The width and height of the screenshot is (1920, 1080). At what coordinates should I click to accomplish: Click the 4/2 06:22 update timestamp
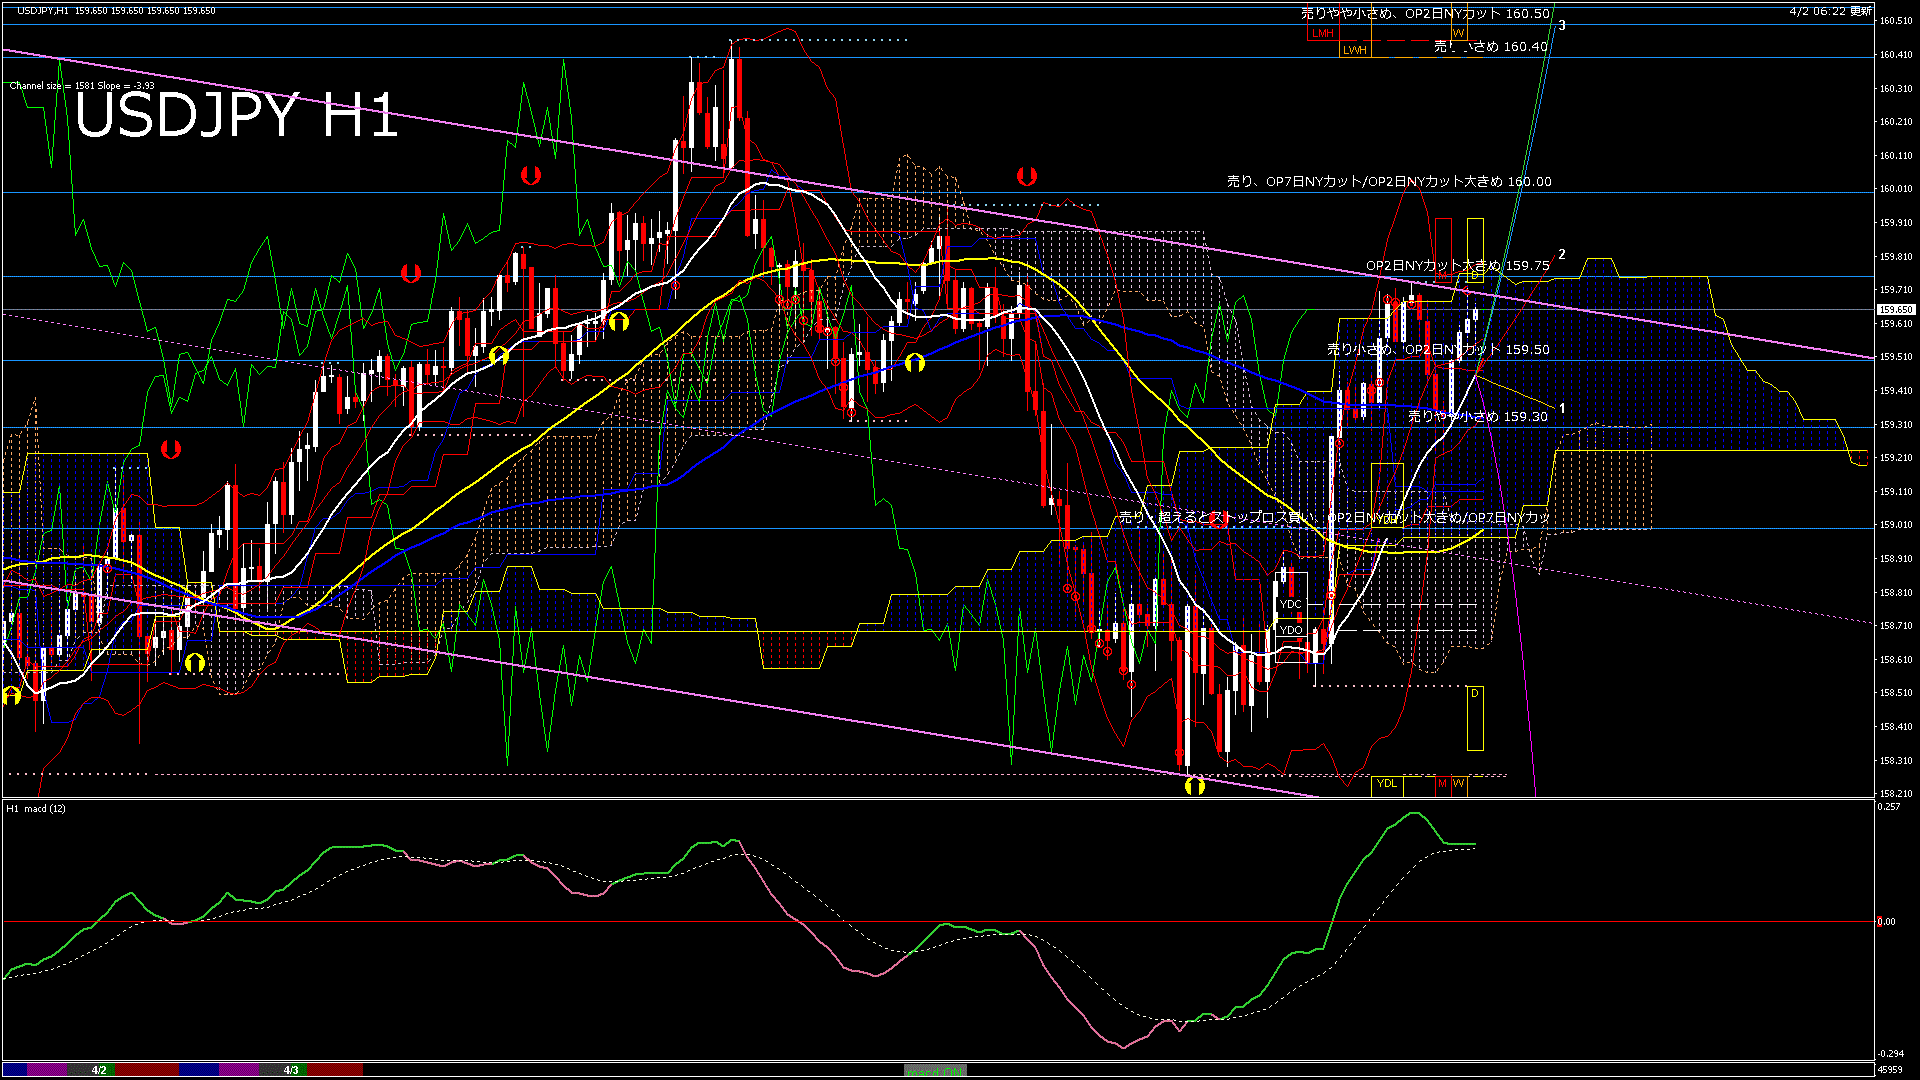coord(1830,11)
